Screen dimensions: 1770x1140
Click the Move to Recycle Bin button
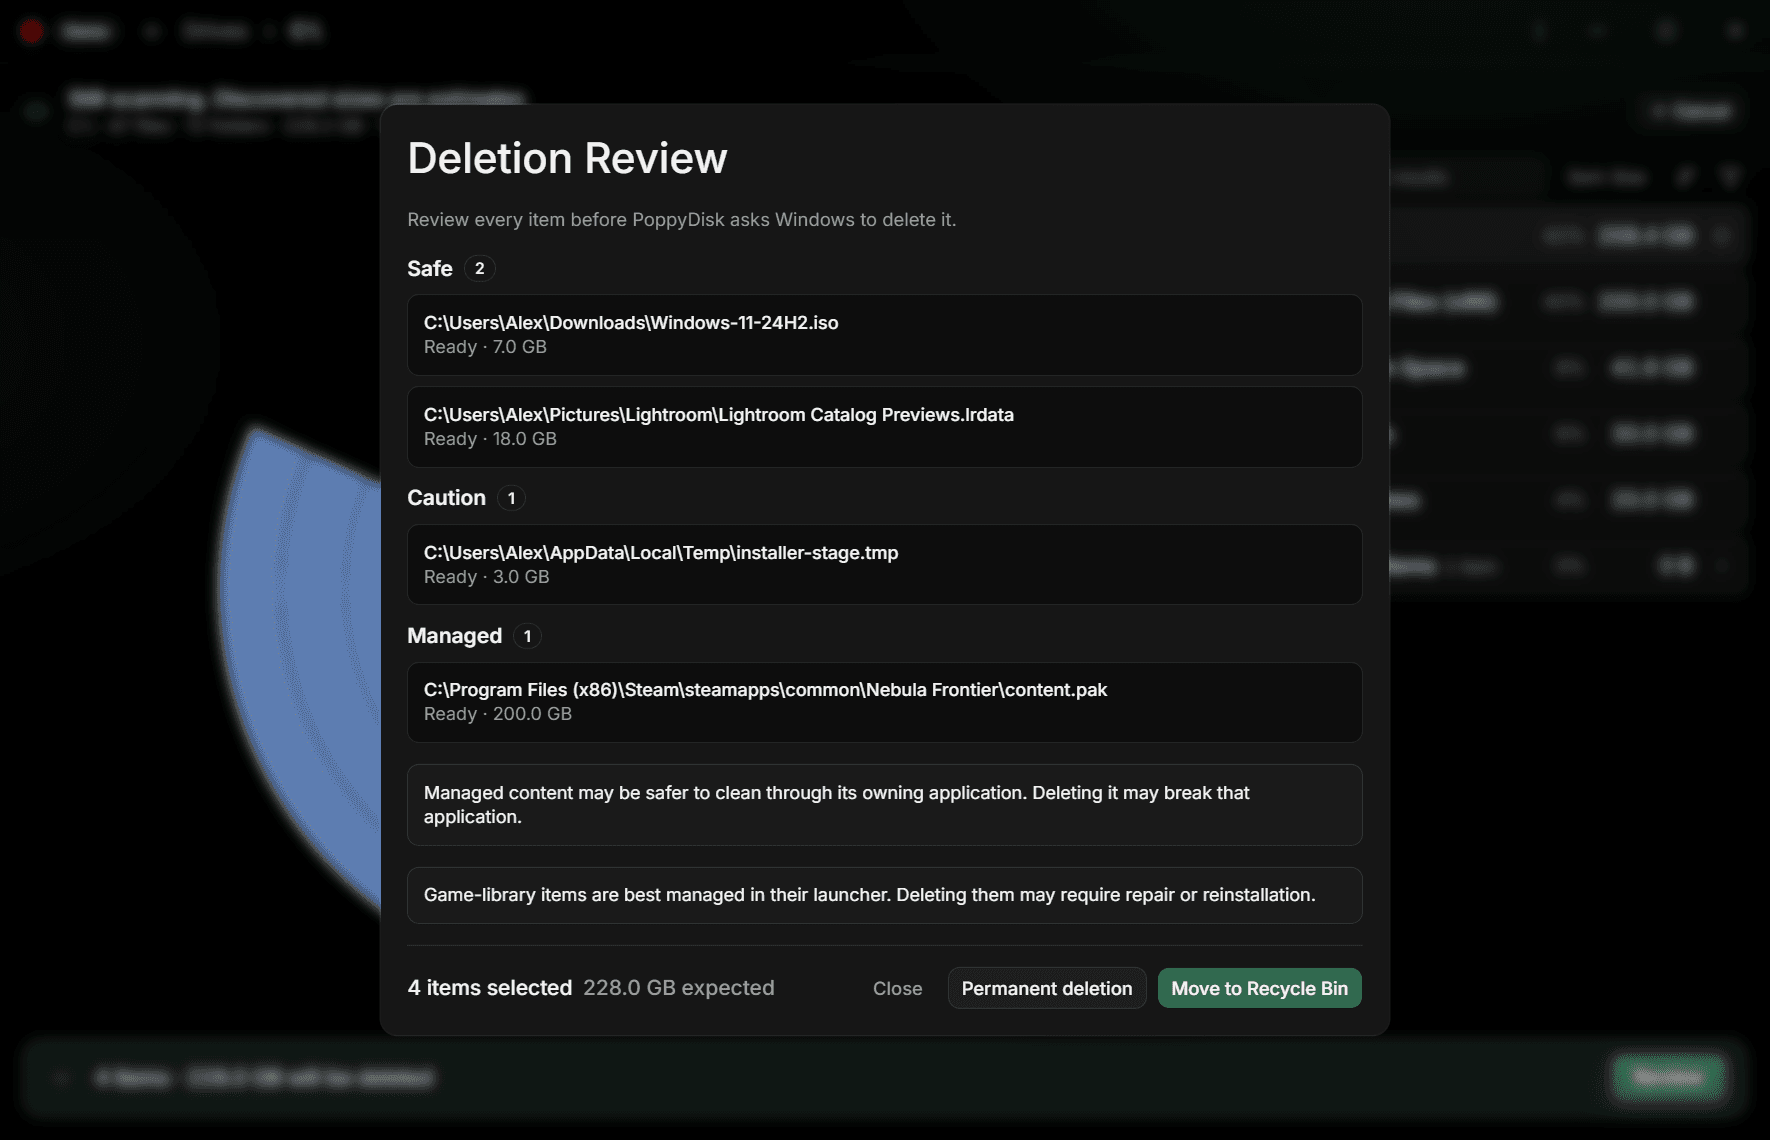pyautogui.click(x=1259, y=988)
